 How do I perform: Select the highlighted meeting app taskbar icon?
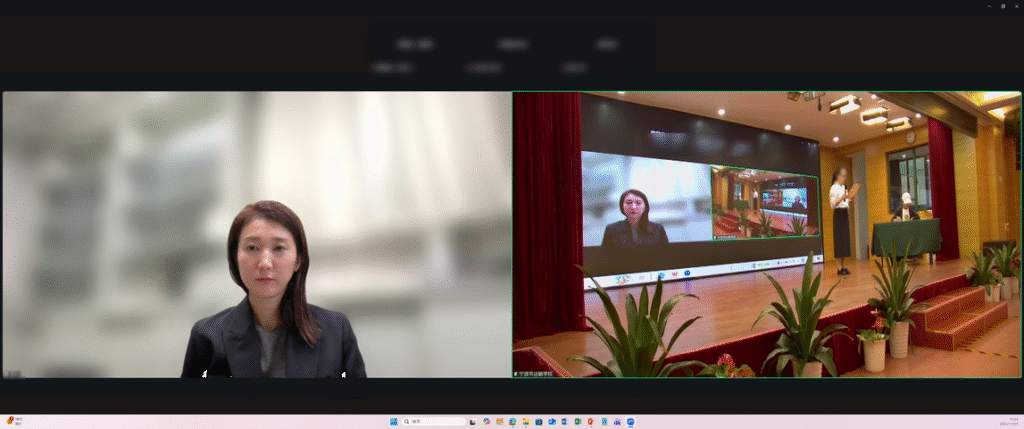[631, 422]
